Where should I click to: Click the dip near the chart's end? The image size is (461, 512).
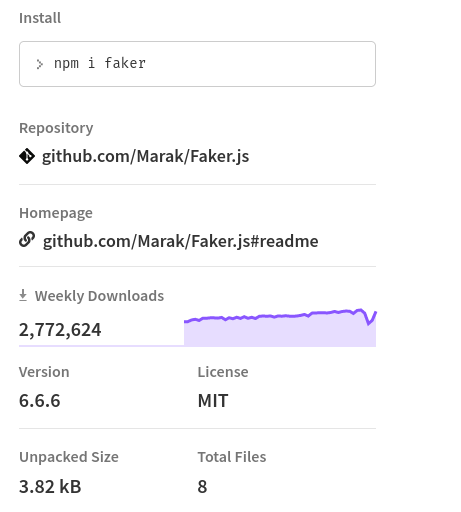[x=369, y=323]
